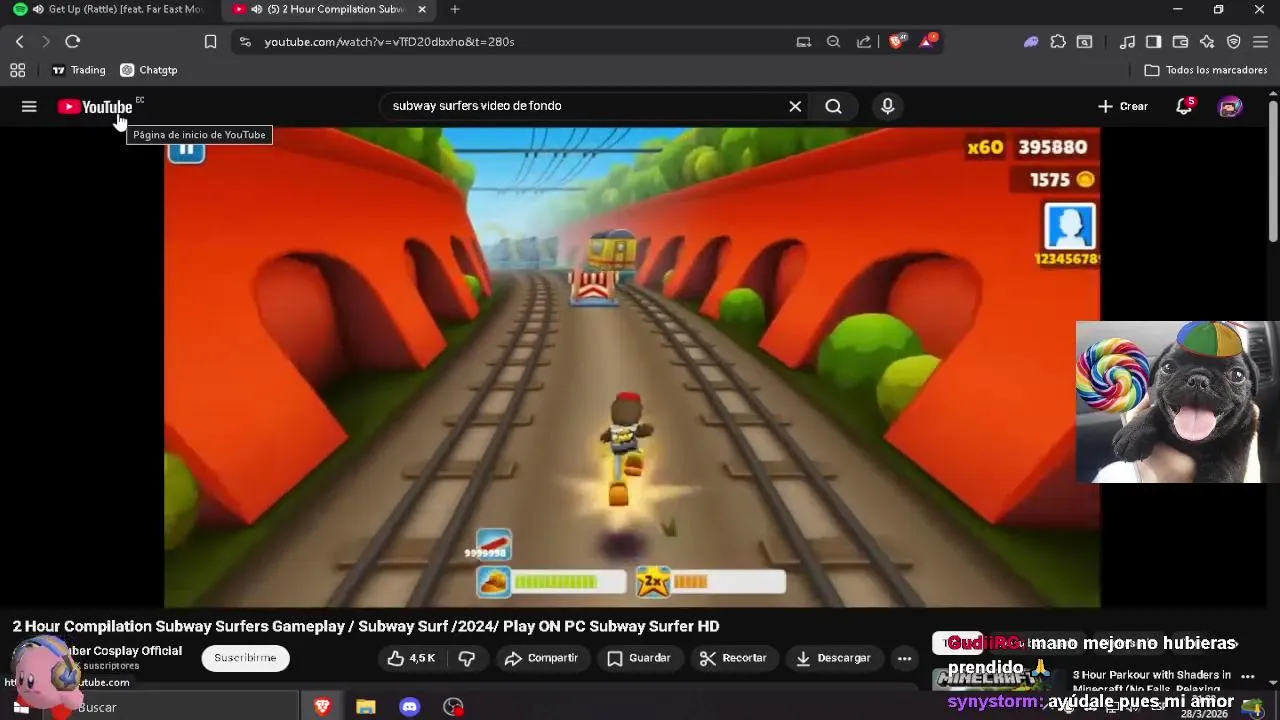The image size is (1280, 720).
Task: Pause the game via in-video pause icon
Action: coord(186,149)
